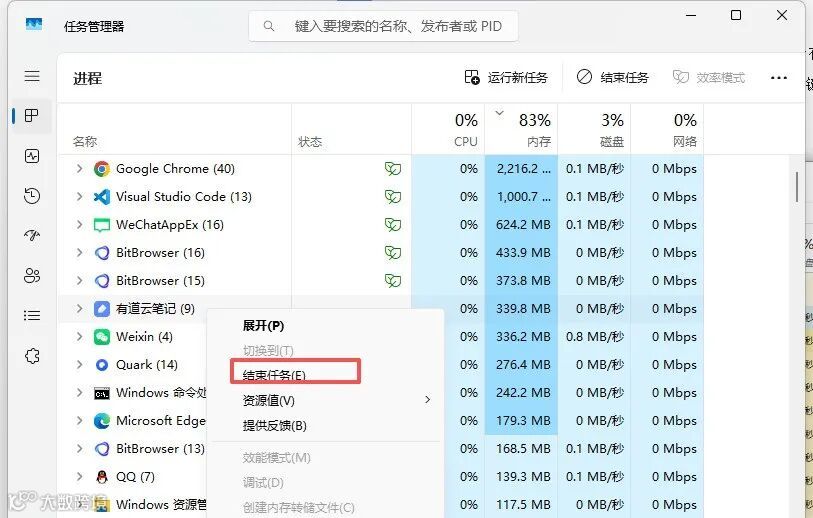The height and width of the screenshot is (518, 813).
Task: Open the Startup apps sidebar icon
Action: coord(32,235)
